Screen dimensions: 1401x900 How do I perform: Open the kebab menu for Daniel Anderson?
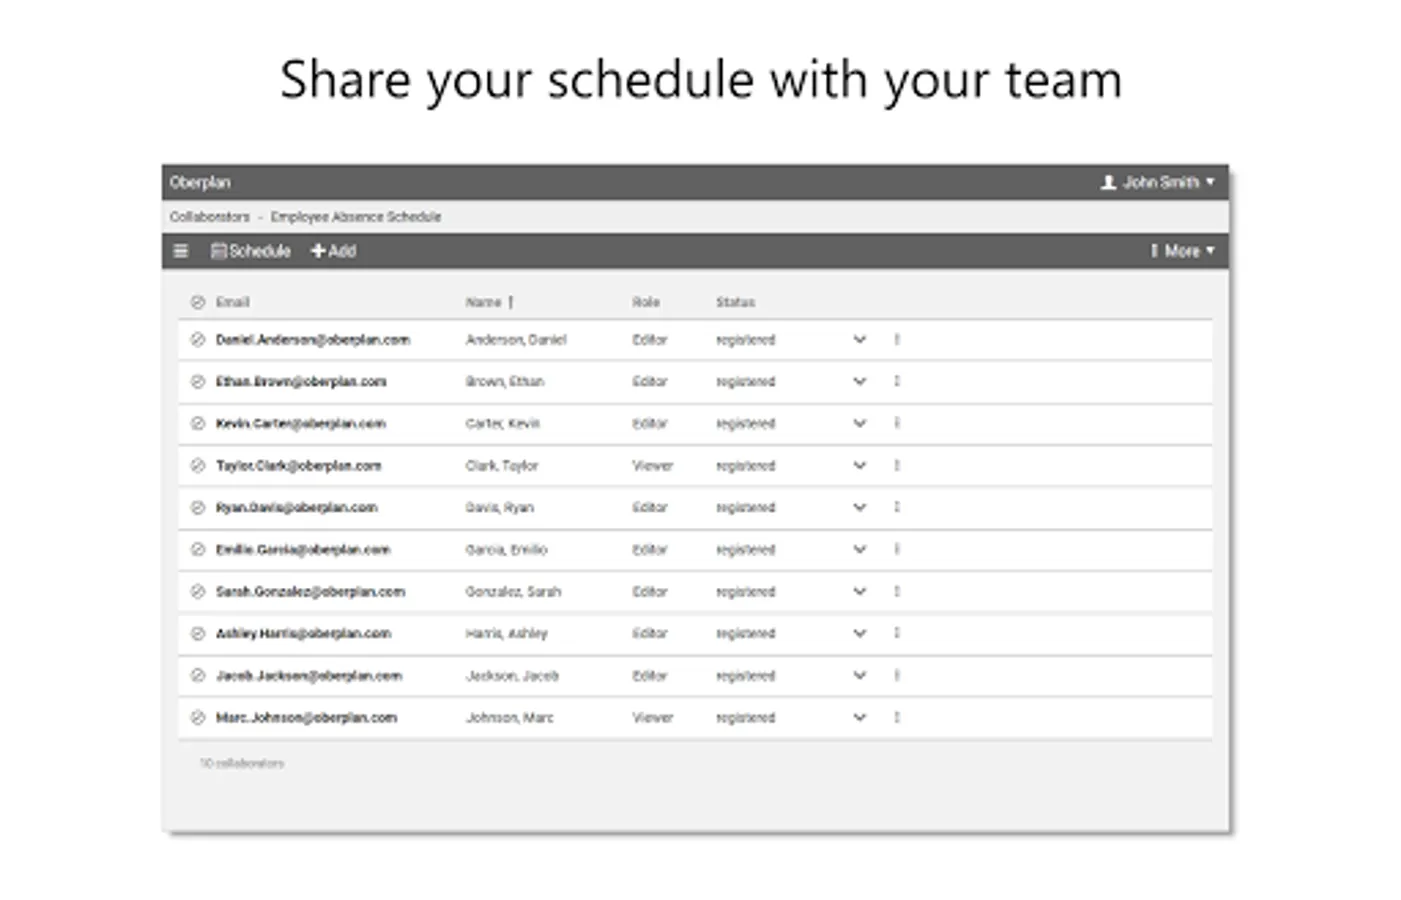[897, 340]
